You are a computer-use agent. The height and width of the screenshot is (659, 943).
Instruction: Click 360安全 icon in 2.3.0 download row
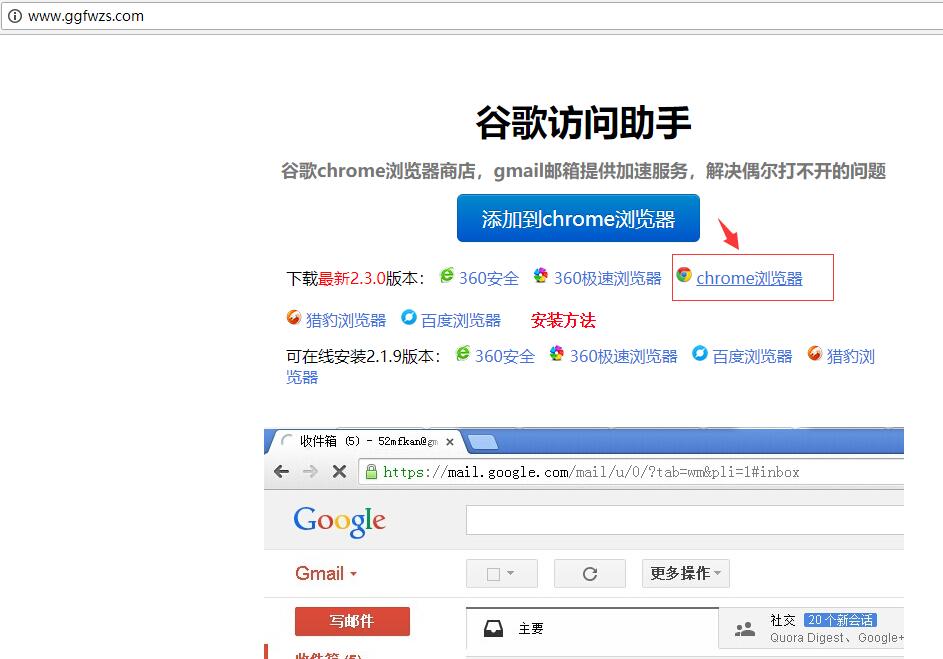[447, 275]
